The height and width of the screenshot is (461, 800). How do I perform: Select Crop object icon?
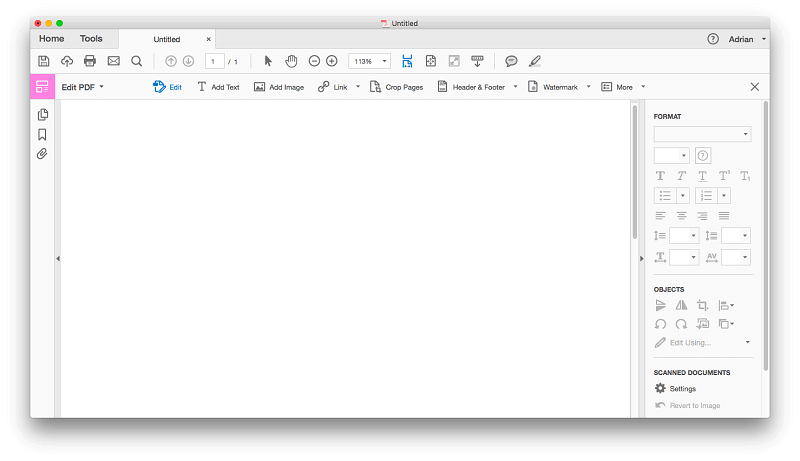coord(703,305)
